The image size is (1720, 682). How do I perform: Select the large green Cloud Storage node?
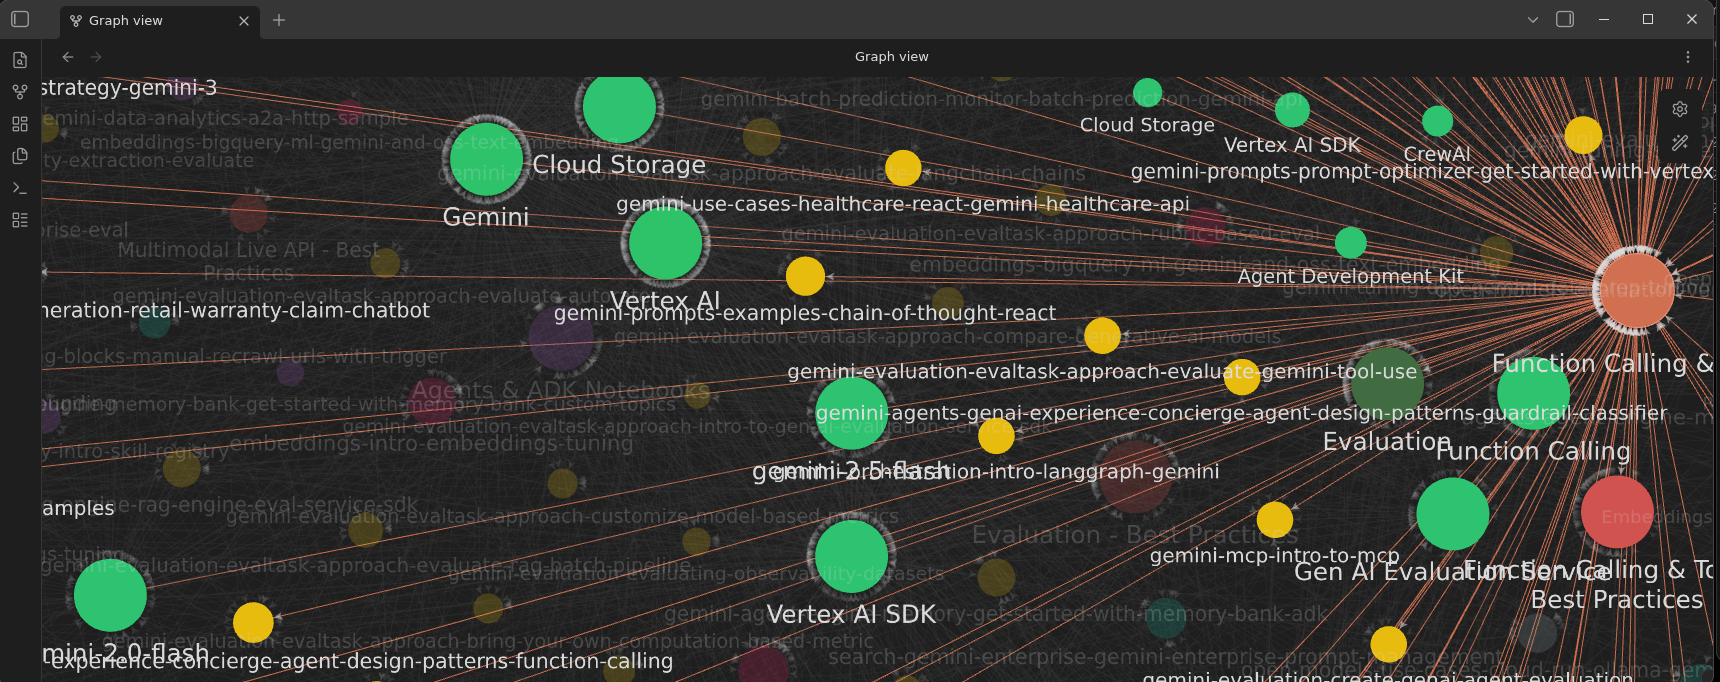[x=619, y=107]
